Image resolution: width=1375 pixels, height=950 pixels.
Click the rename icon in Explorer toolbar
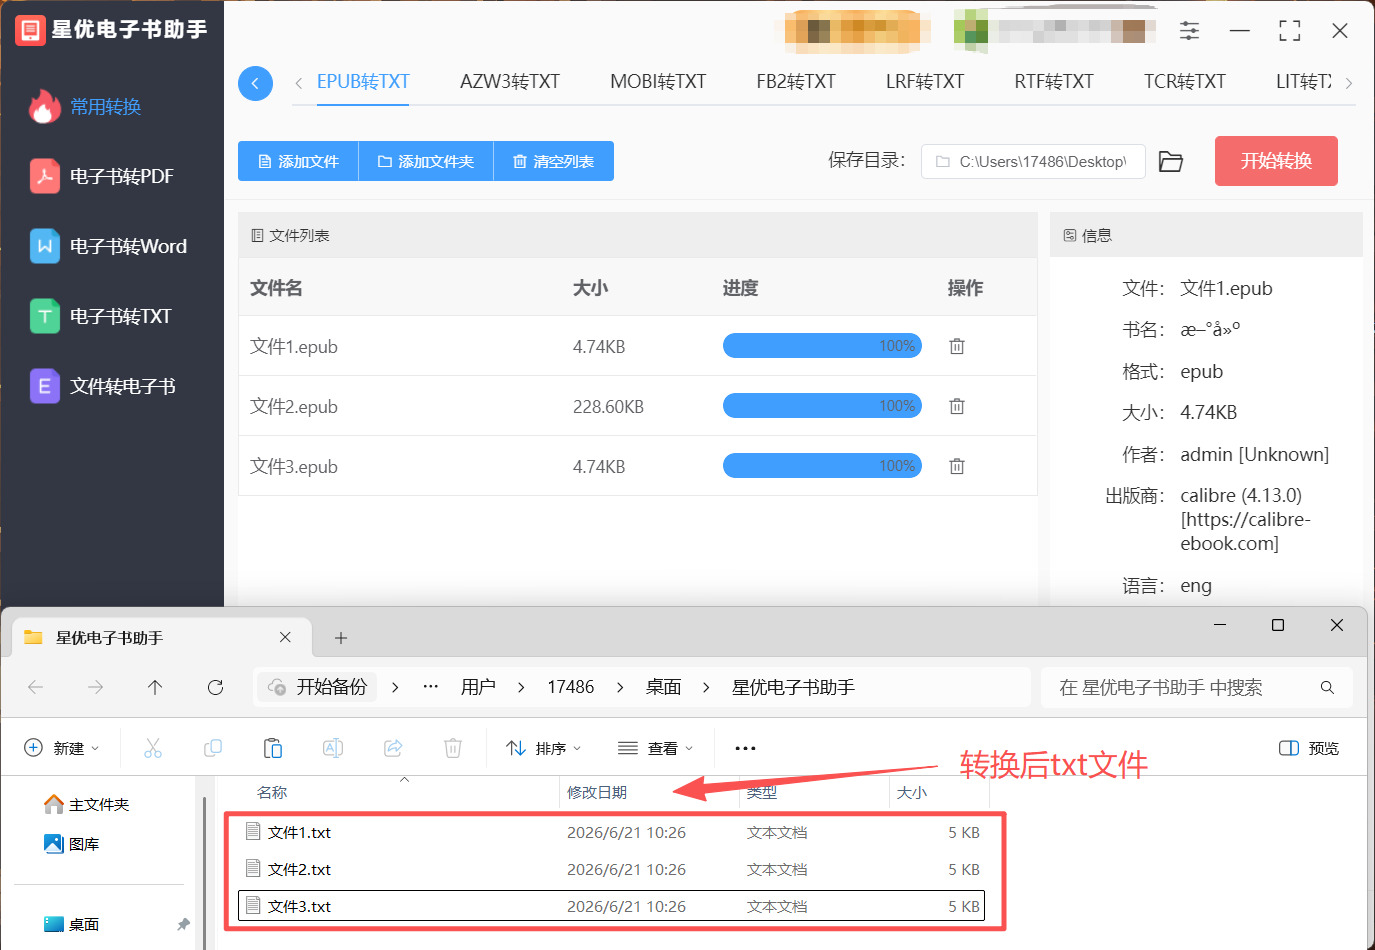tap(333, 748)
